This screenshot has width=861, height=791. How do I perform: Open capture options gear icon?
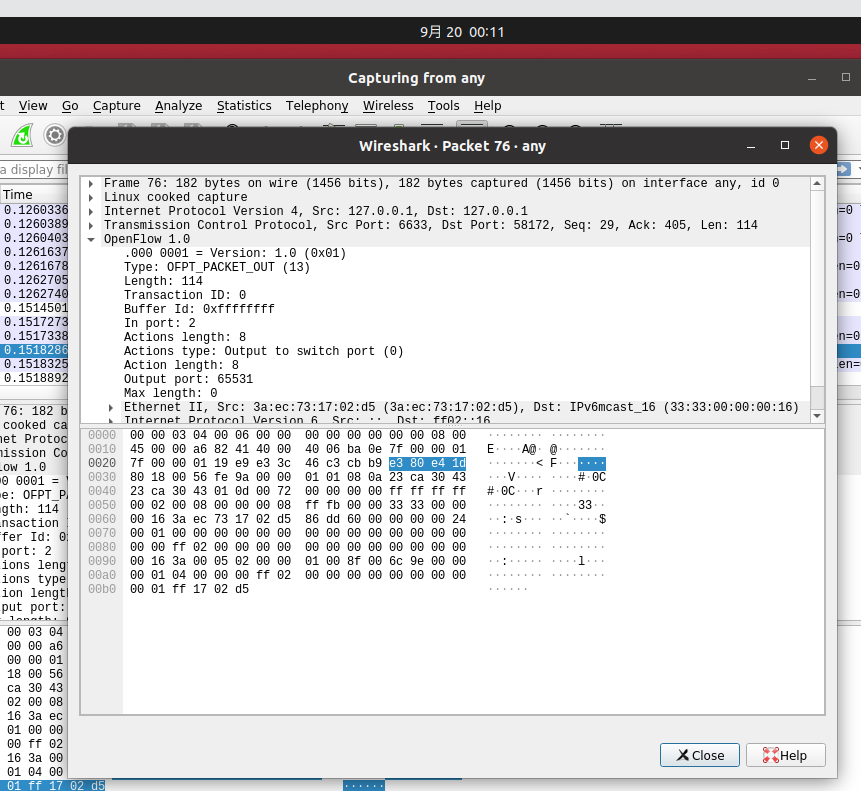pos(54,135)
